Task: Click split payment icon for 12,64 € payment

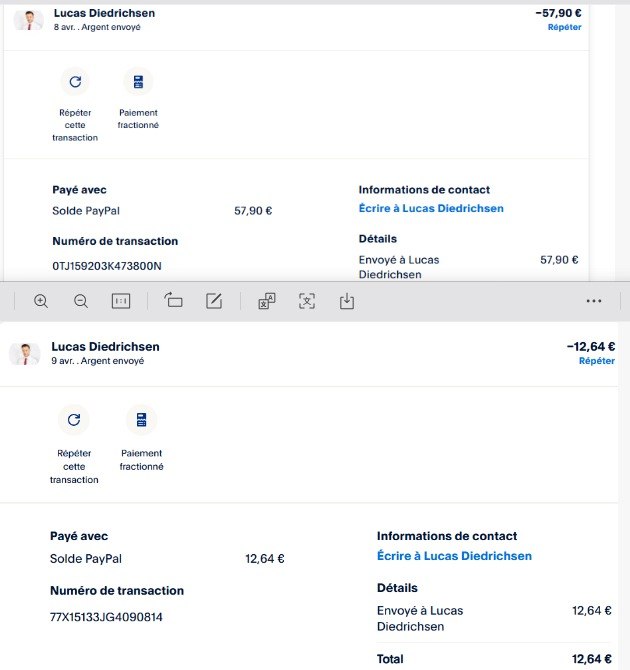Action: [141, 420]
